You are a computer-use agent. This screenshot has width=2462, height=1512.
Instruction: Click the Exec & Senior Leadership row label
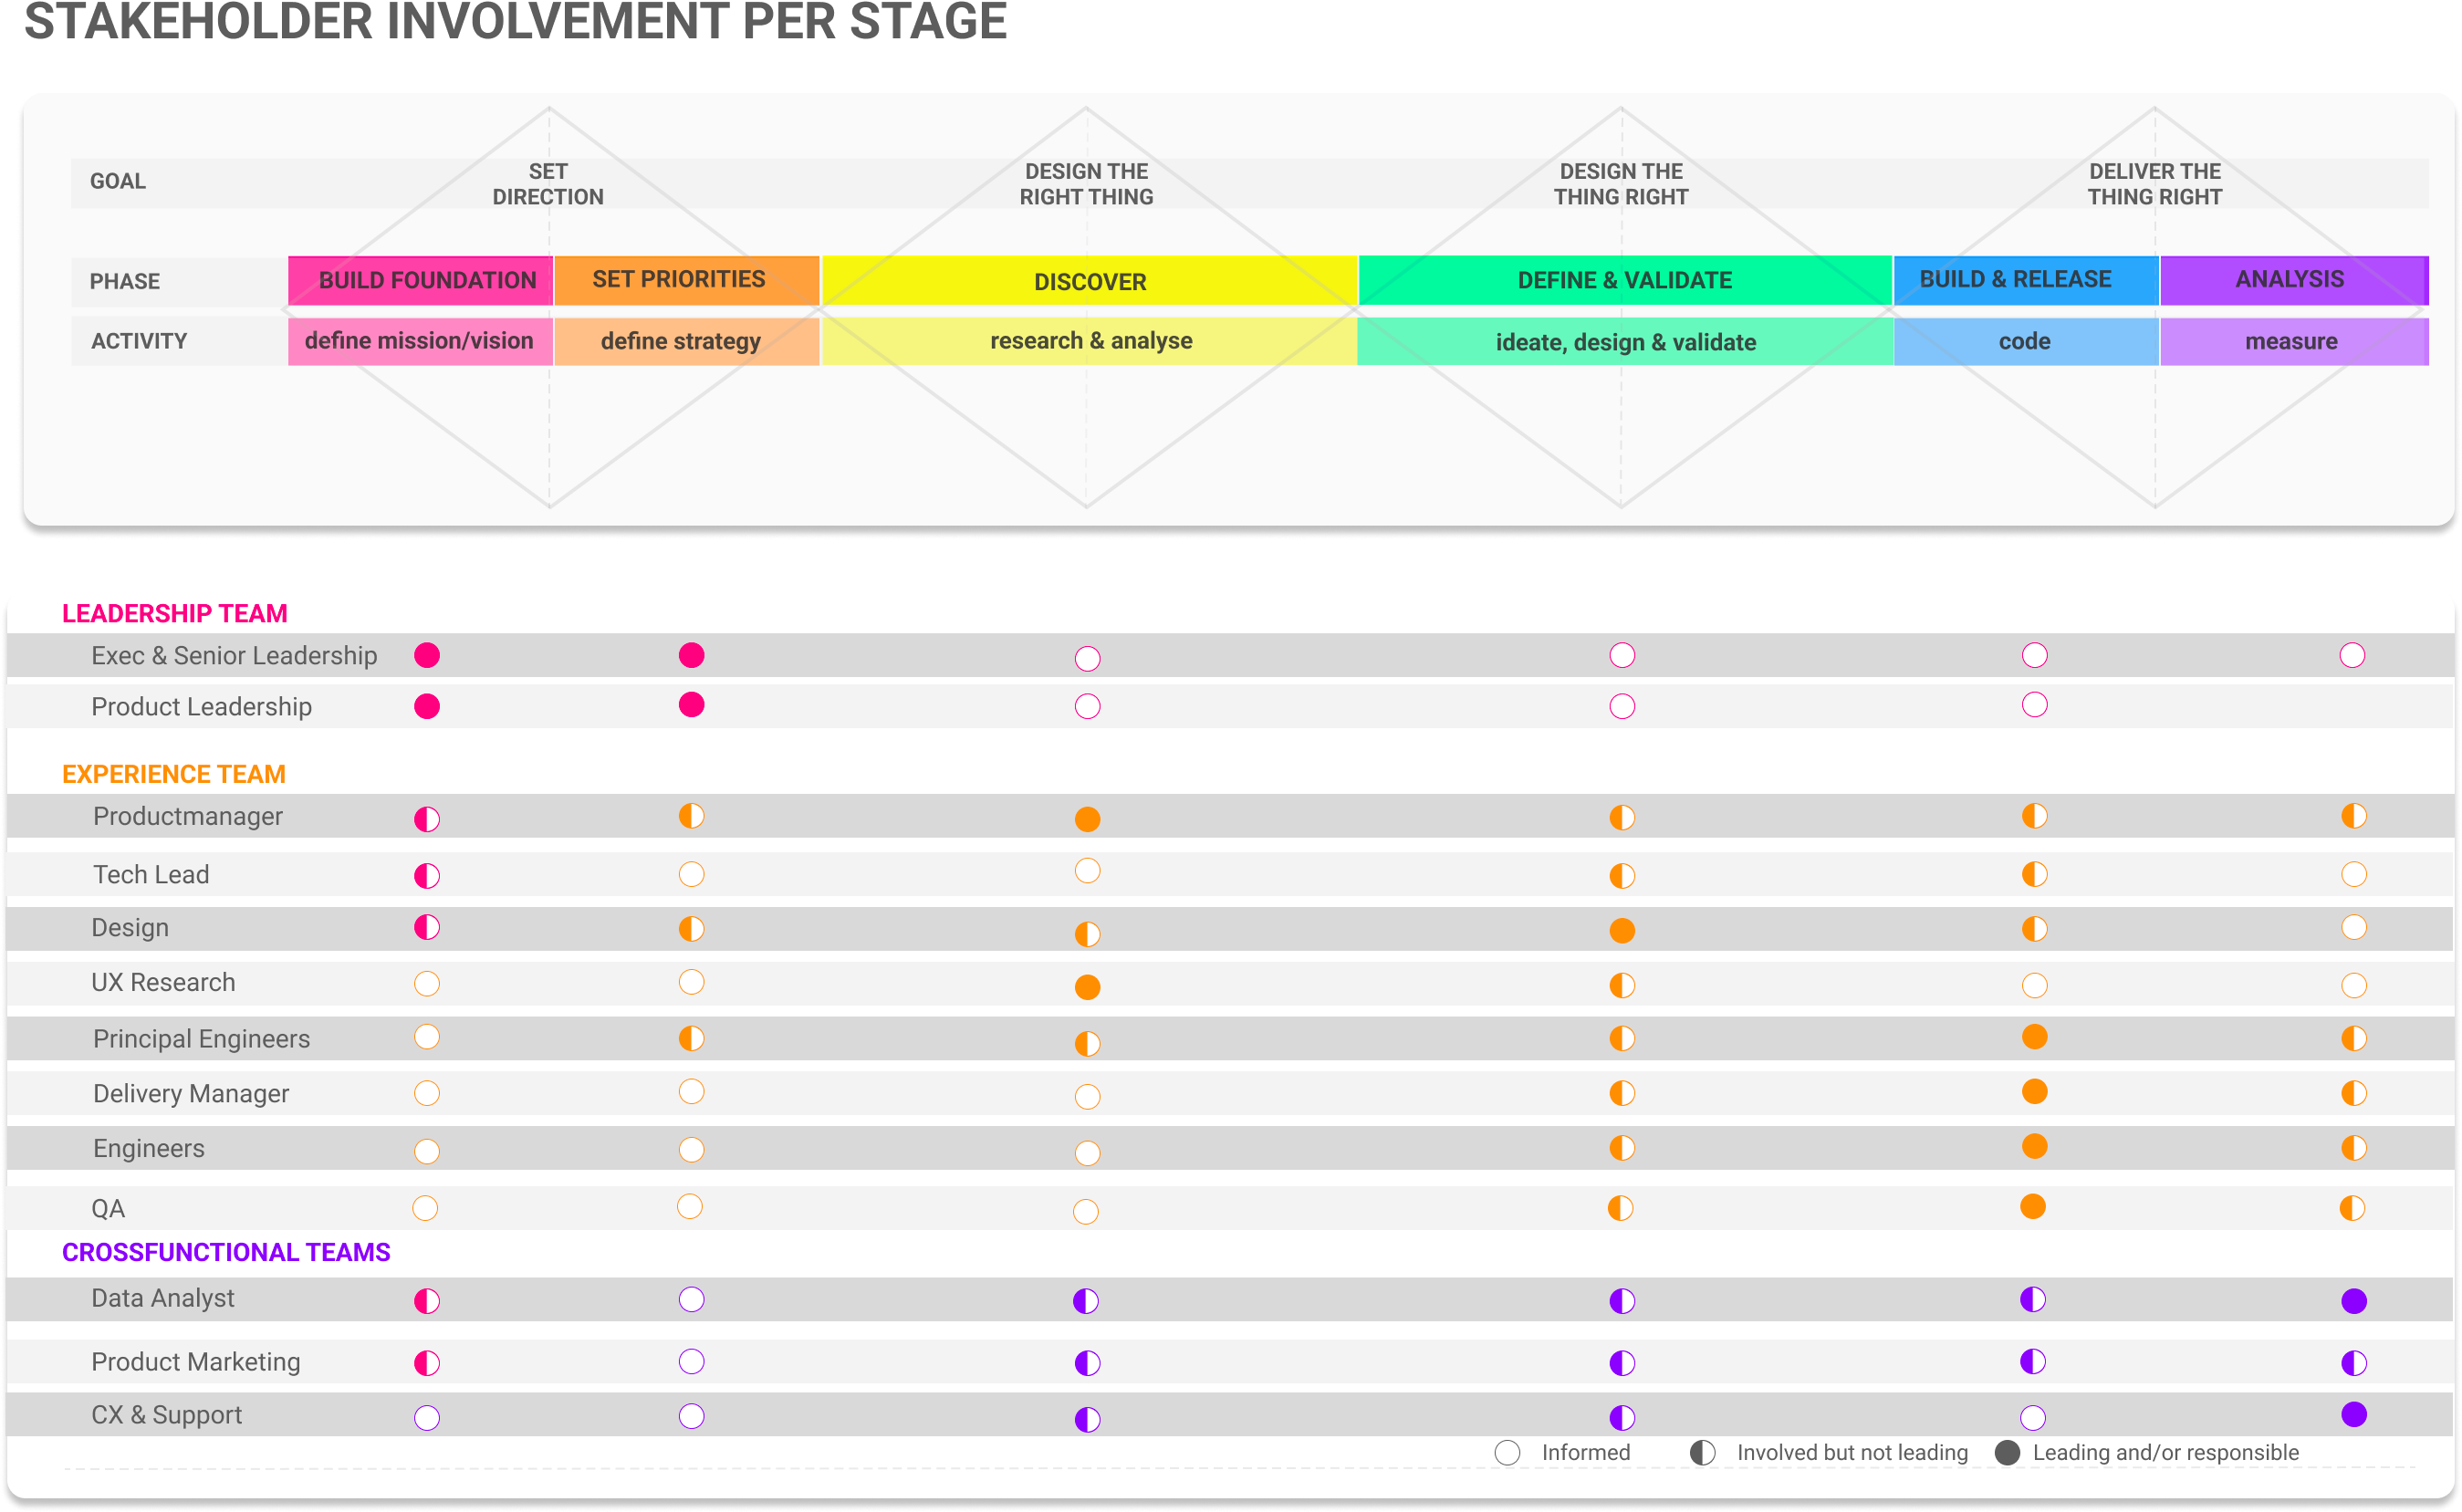point(234,656)
